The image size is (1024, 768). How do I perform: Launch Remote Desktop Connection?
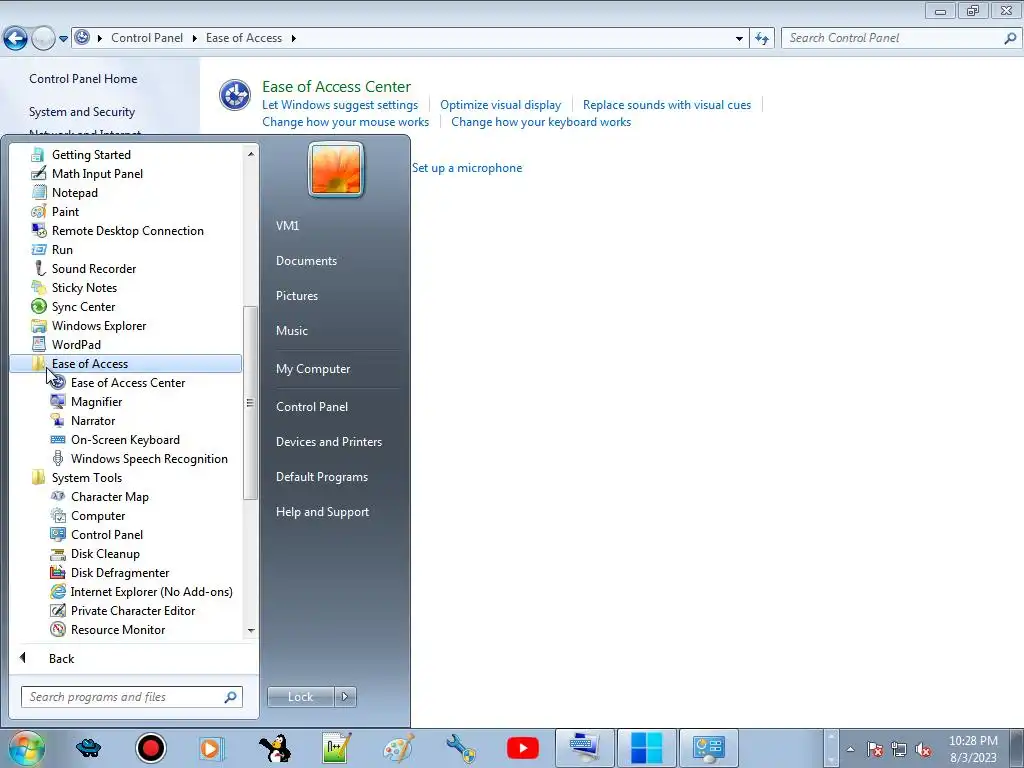click(127, 231)
